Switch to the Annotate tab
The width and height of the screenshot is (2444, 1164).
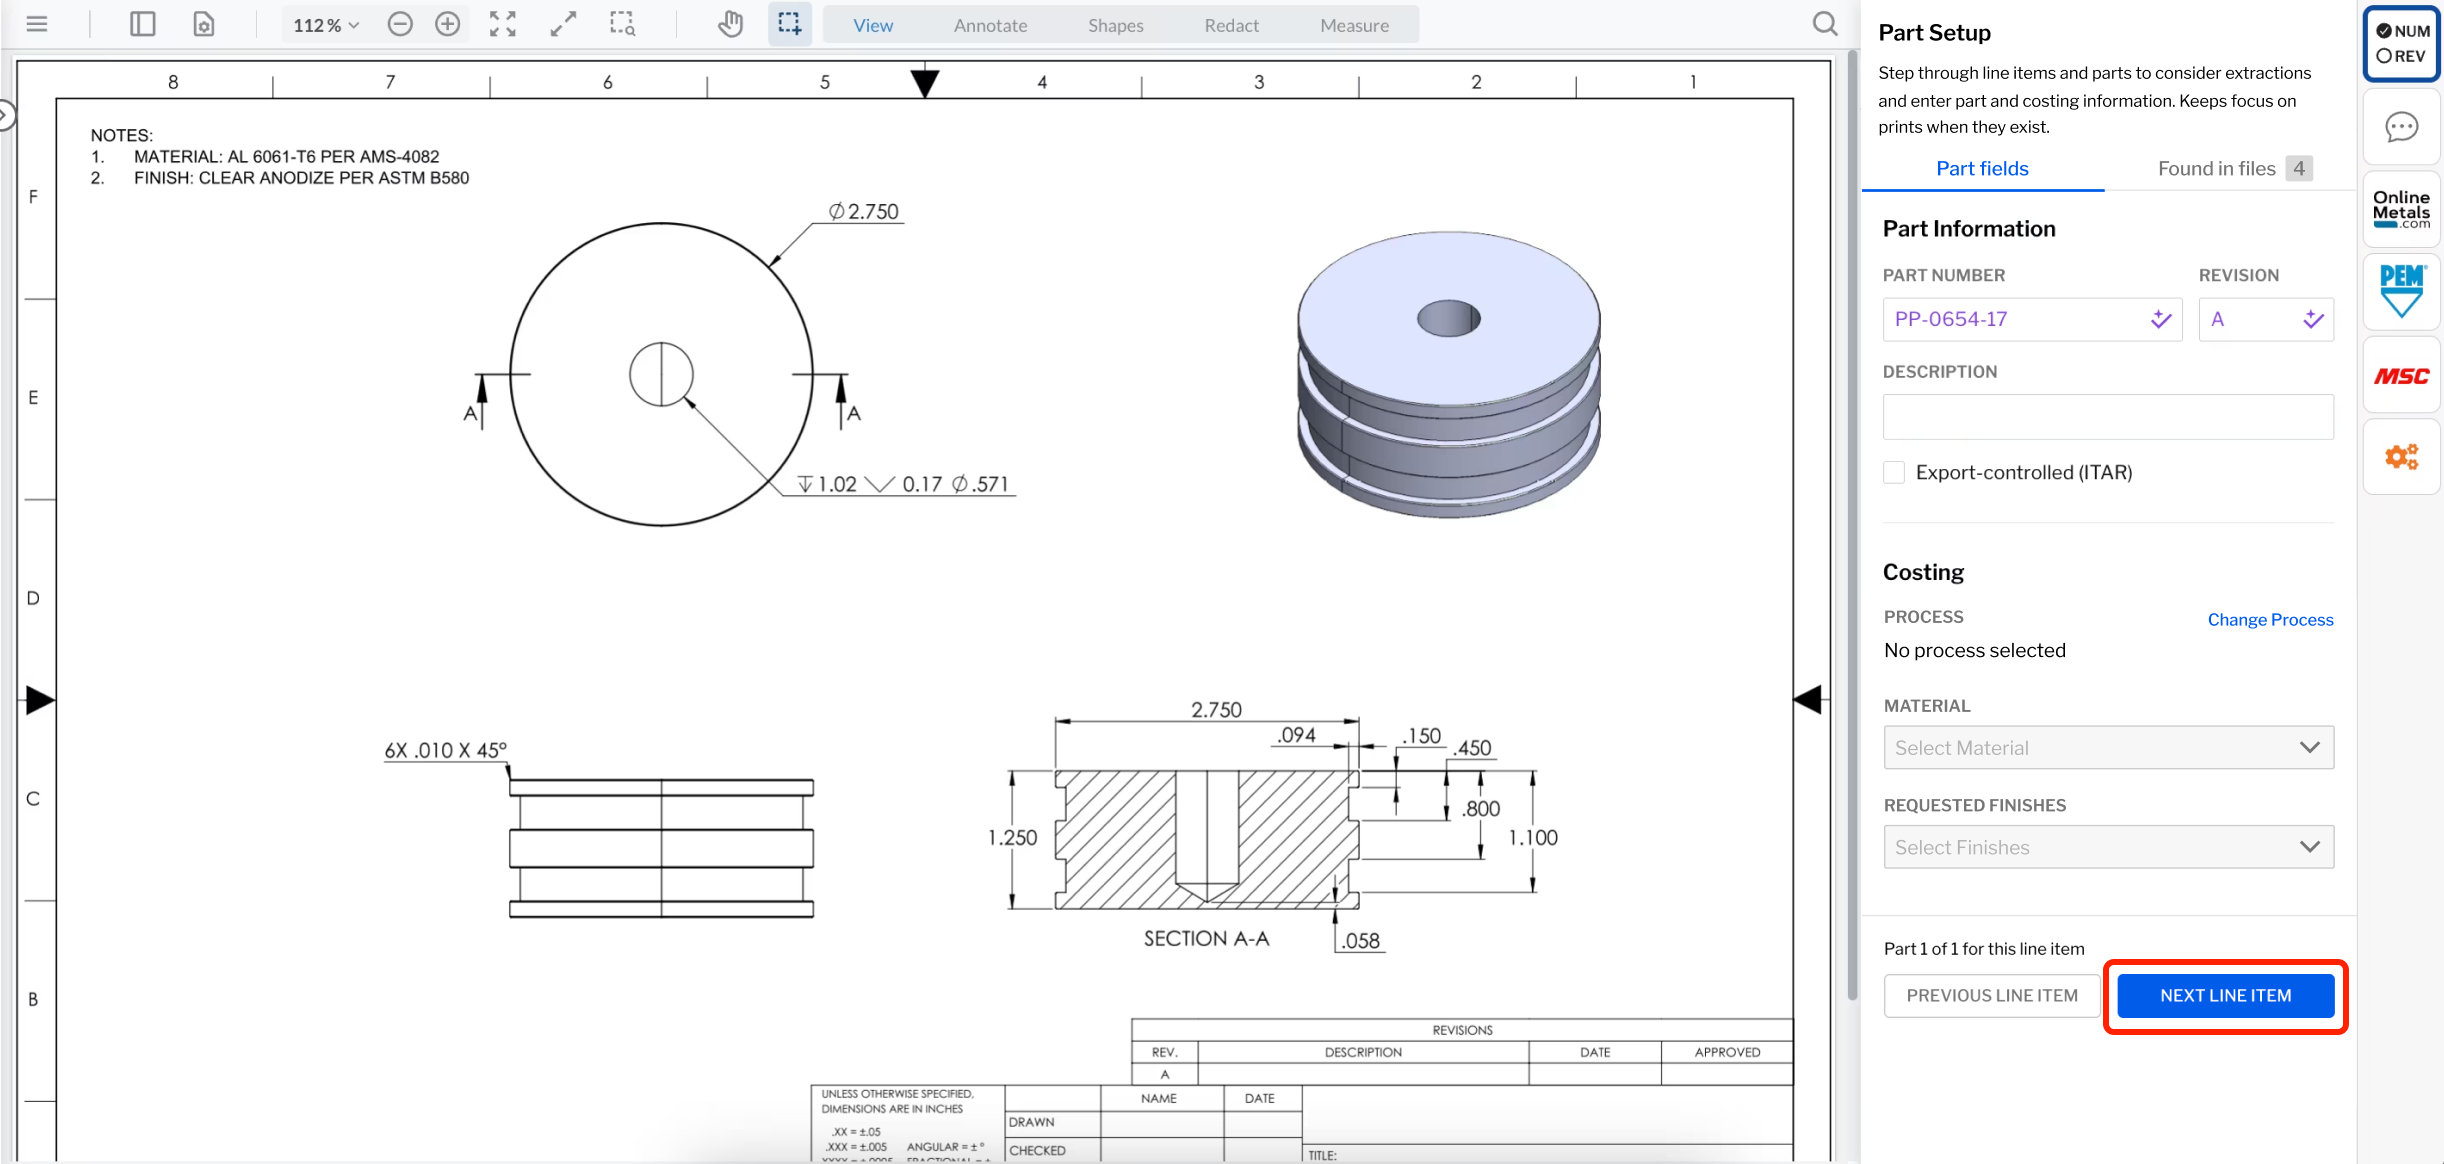tap(990, 25)
